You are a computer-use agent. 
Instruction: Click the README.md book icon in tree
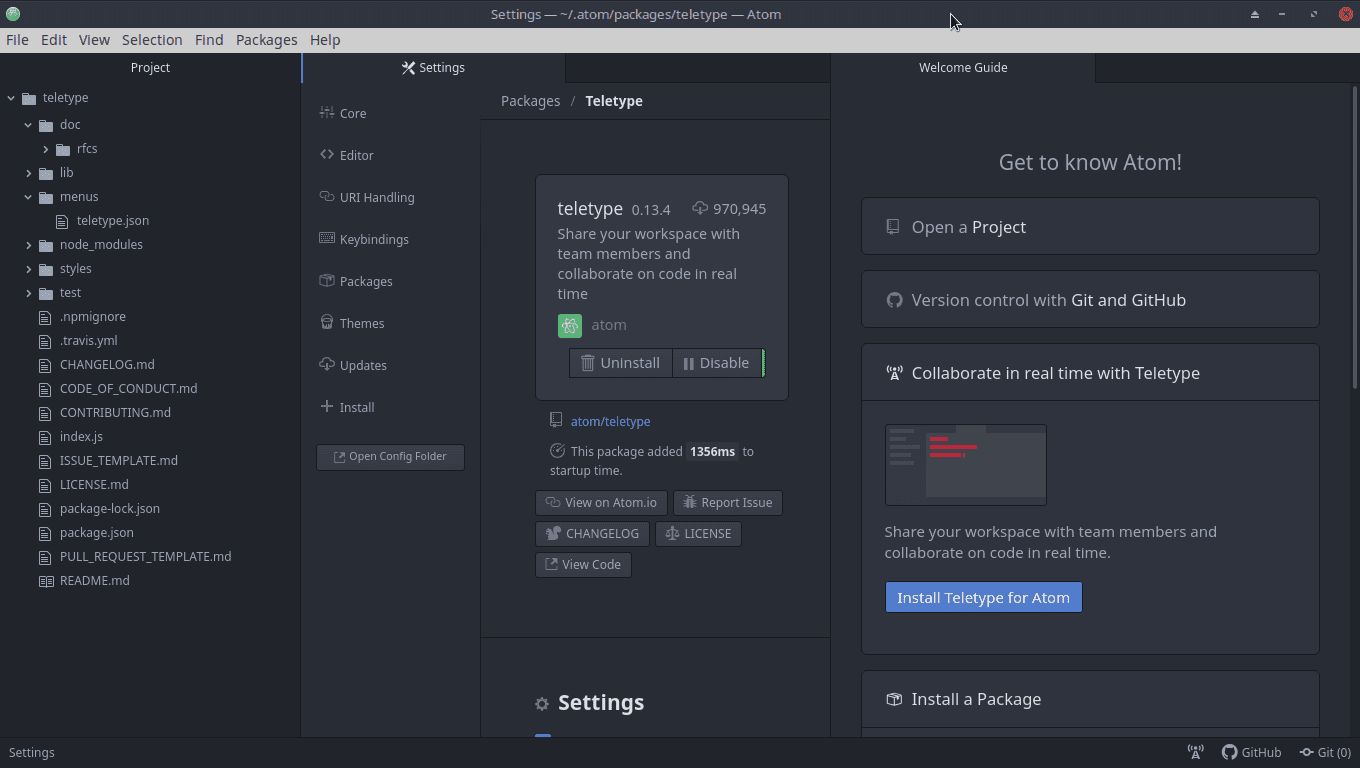46,581
